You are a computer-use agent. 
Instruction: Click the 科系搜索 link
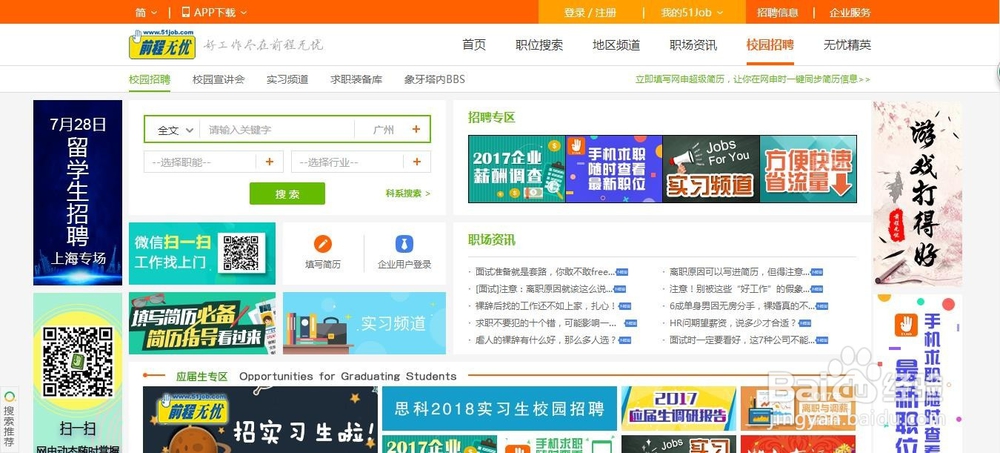click(x=408, y=193)
